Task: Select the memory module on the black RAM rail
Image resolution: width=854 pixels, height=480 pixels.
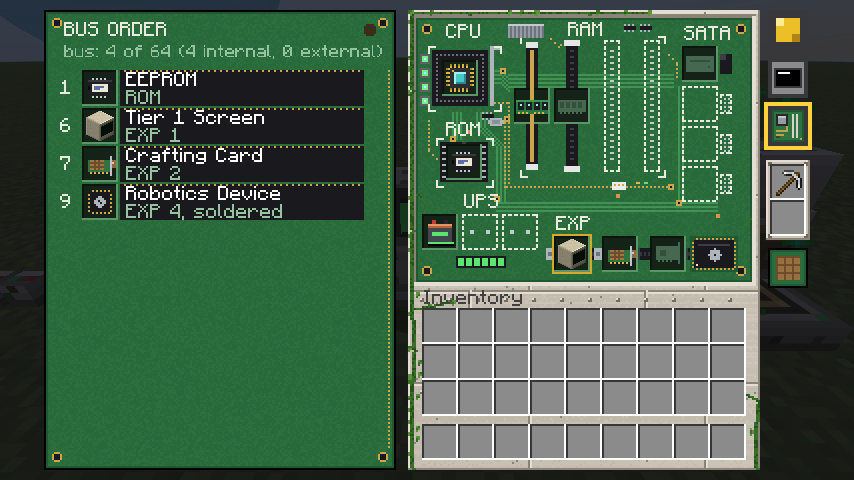Action: point(571,106)
